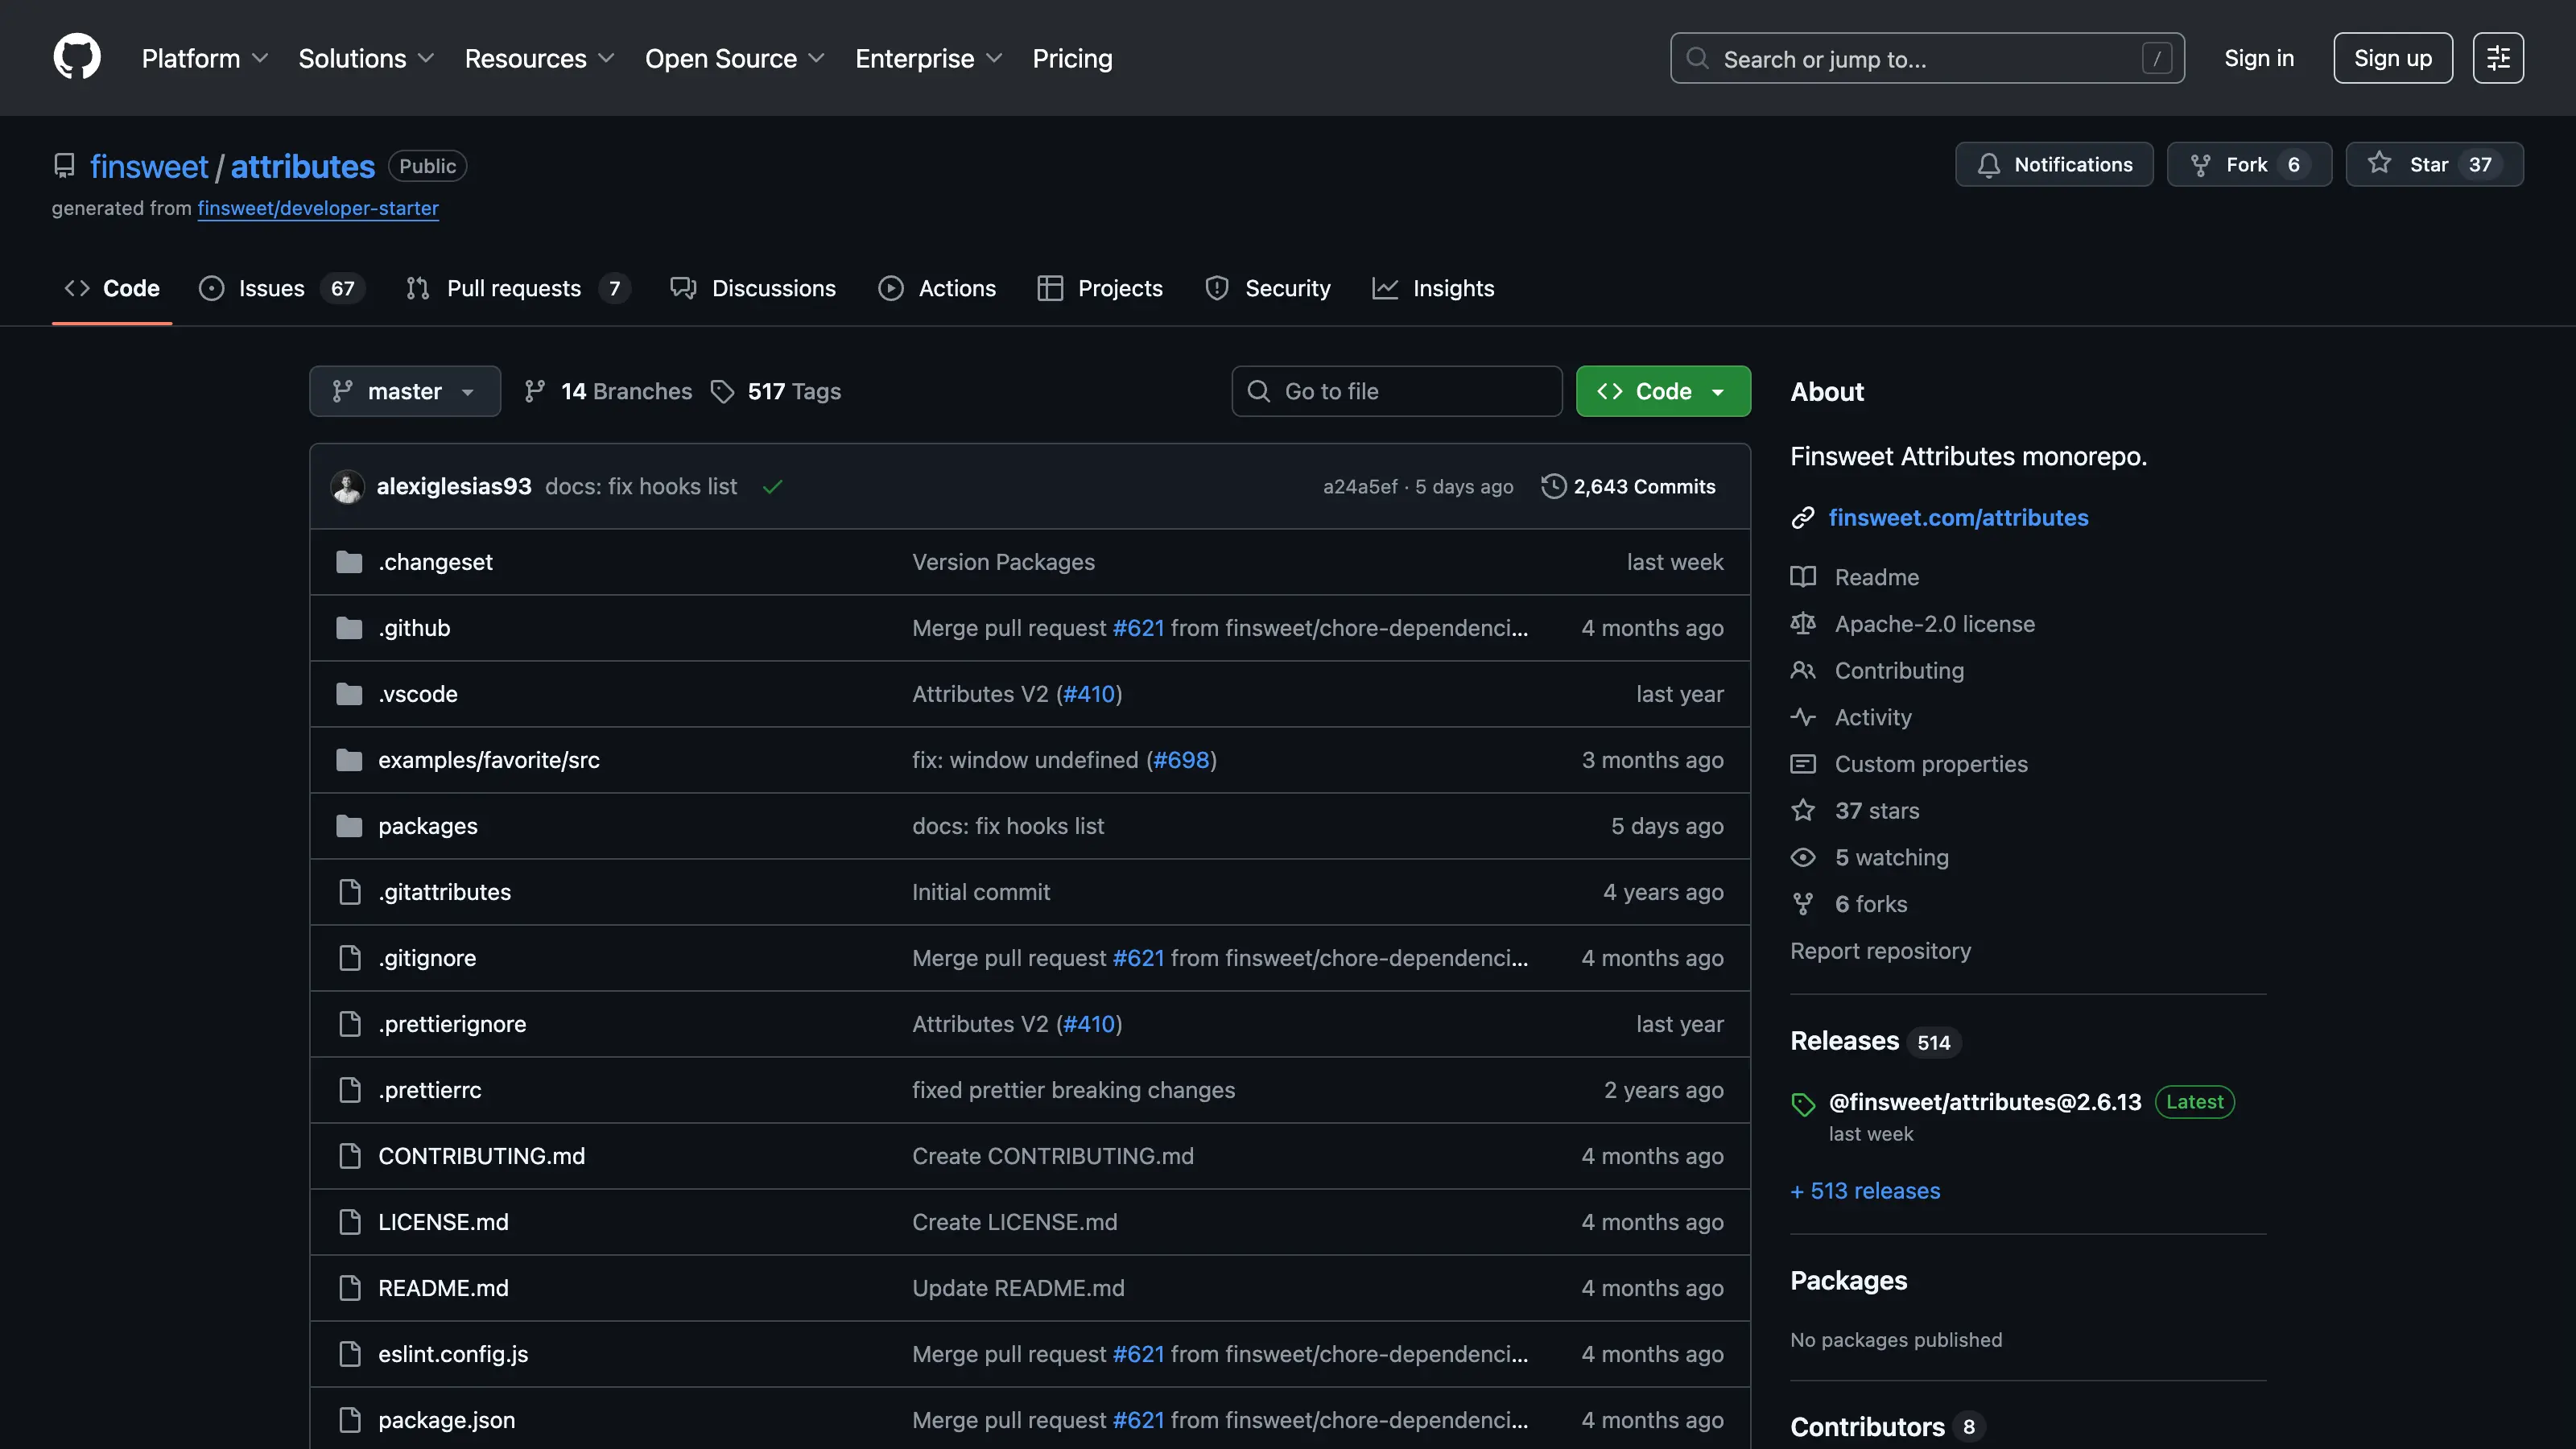Open CONTRIBUTING.md file
The image size is (2576, 1449).
point(481,1156)
